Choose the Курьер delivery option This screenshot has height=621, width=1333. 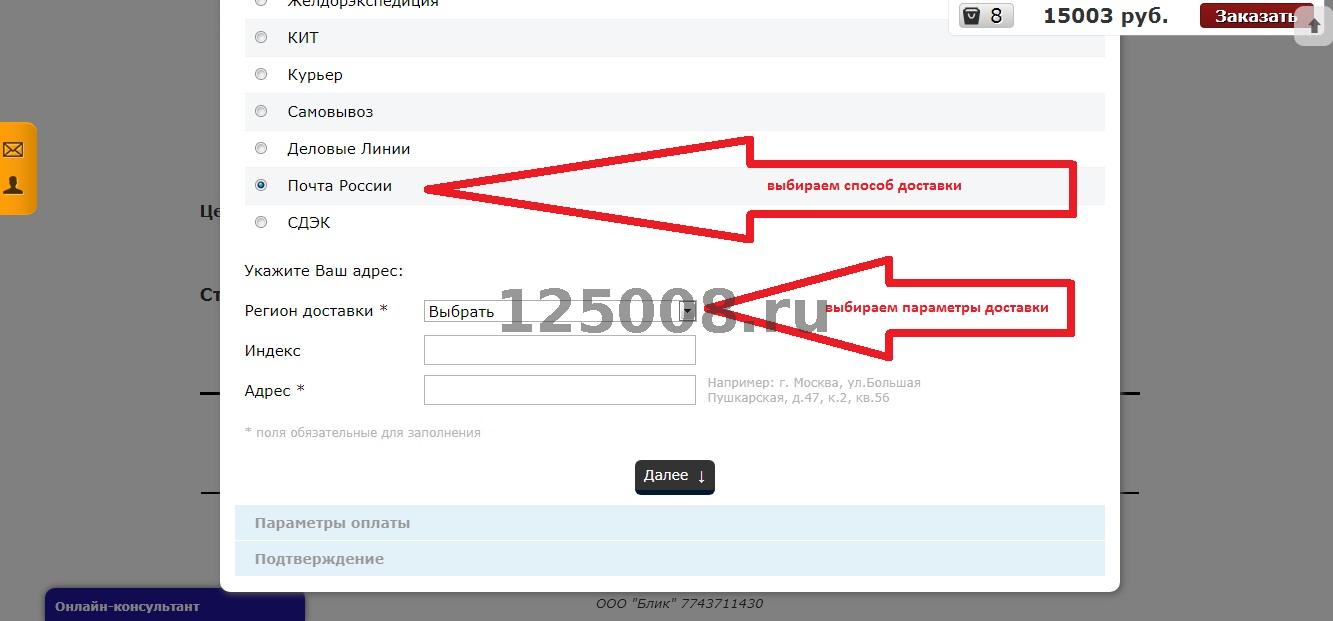click(x=261, y=75)
